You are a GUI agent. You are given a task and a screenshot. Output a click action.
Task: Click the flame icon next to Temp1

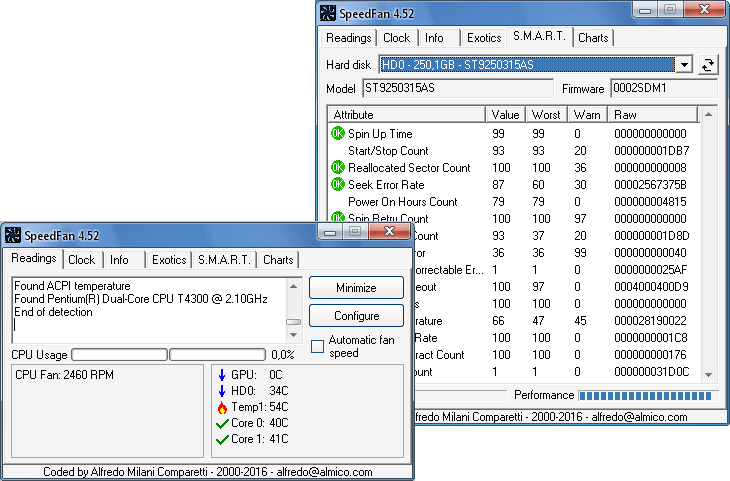(222, 407)
